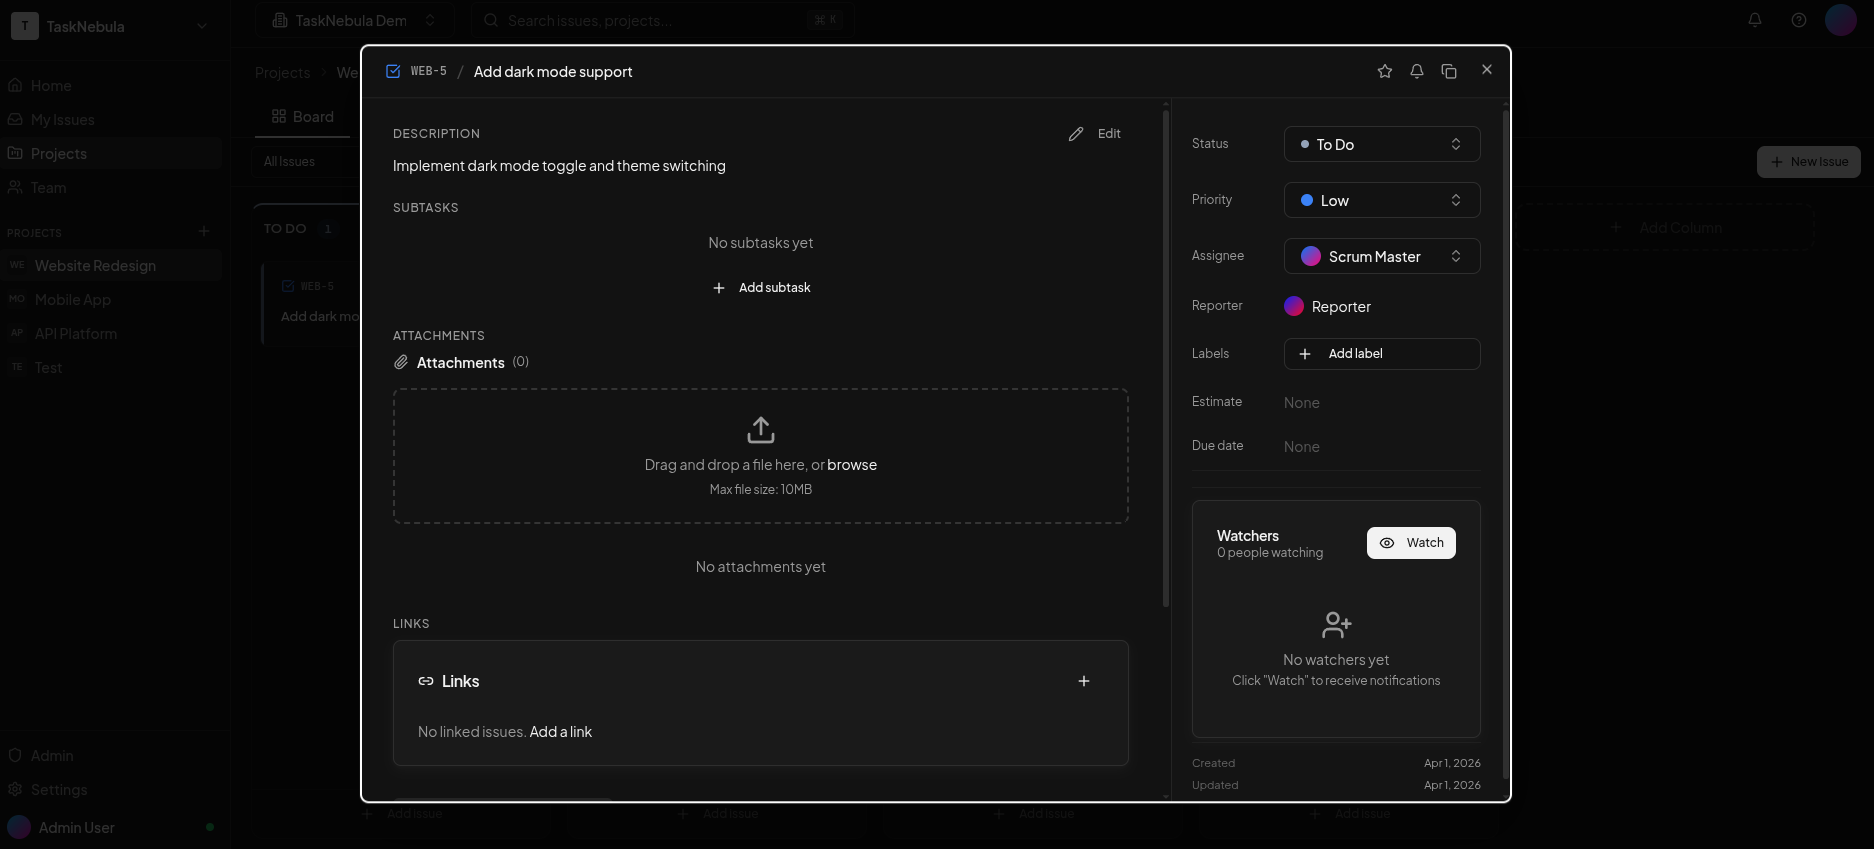
Task: Add a new project with the plus beside PROJECTS
Action: pos(204,232)
